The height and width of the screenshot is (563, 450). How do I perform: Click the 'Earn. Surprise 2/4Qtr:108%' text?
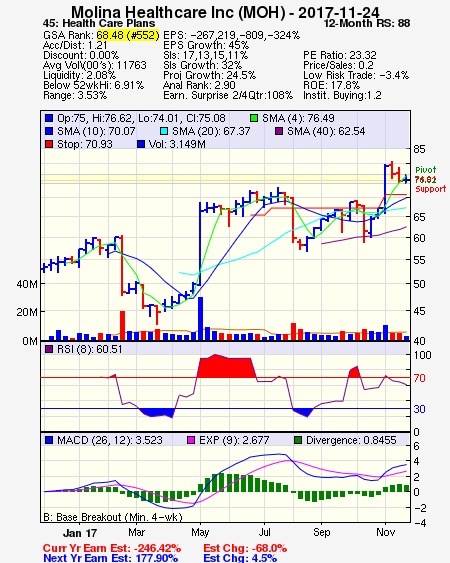228,96
